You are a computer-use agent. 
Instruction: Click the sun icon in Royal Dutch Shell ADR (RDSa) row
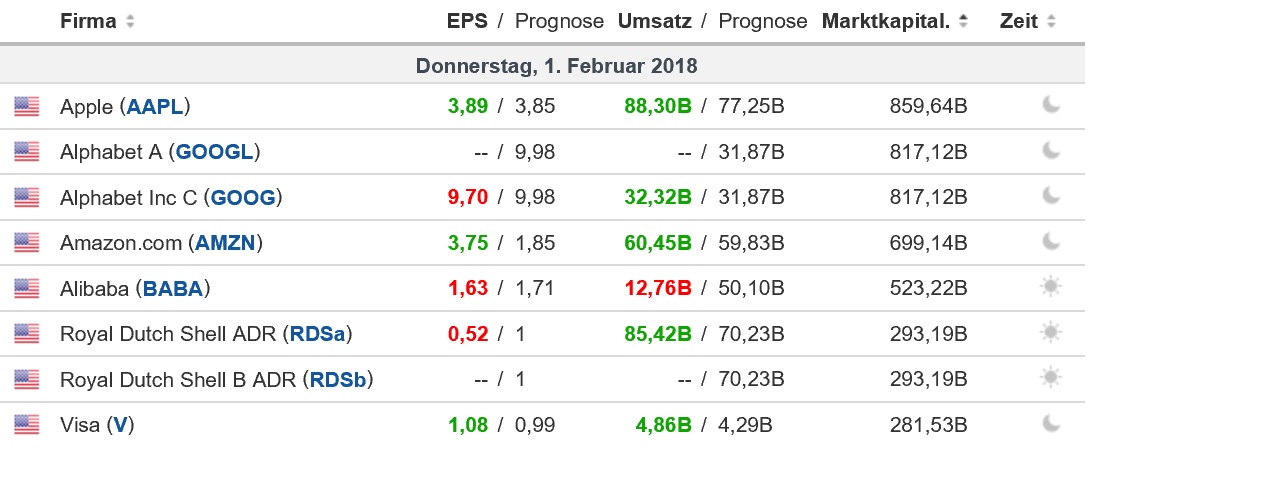pyautogui.click(x=1051, y=332)
